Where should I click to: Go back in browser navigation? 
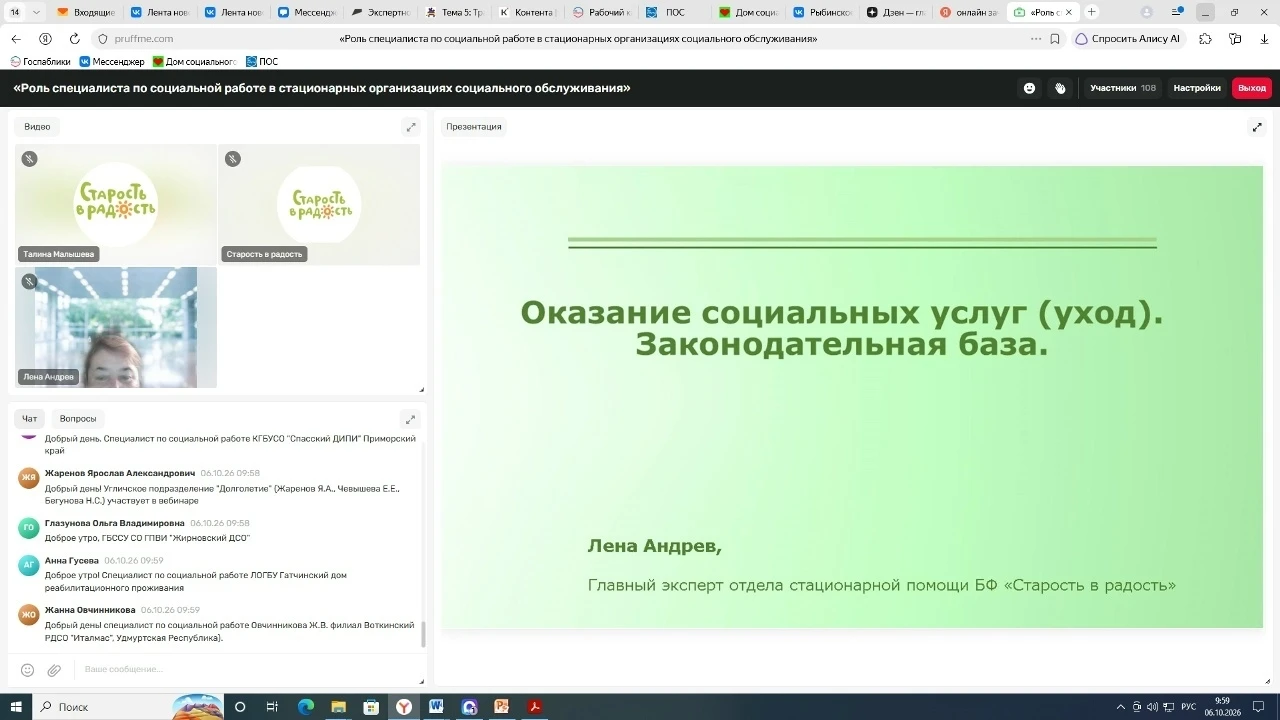coord(15,38)
